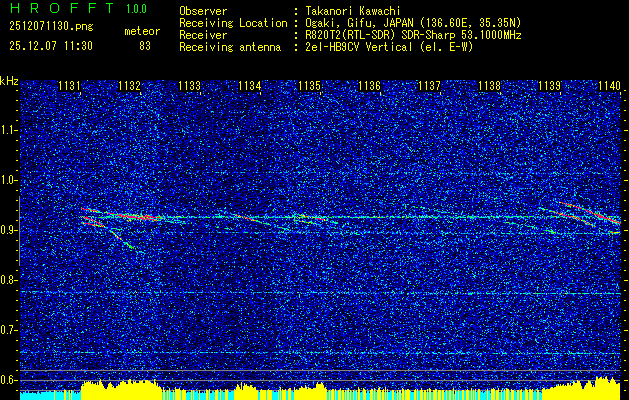Click the version number 1.0.0
Viewport: 629px width, 400px height.
(136, 9)
